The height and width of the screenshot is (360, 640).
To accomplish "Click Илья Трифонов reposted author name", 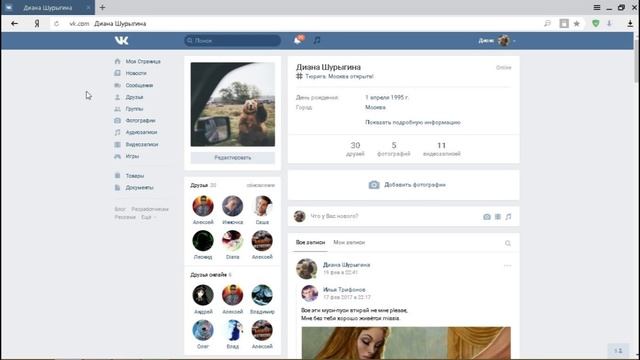I will click(344, 290).
